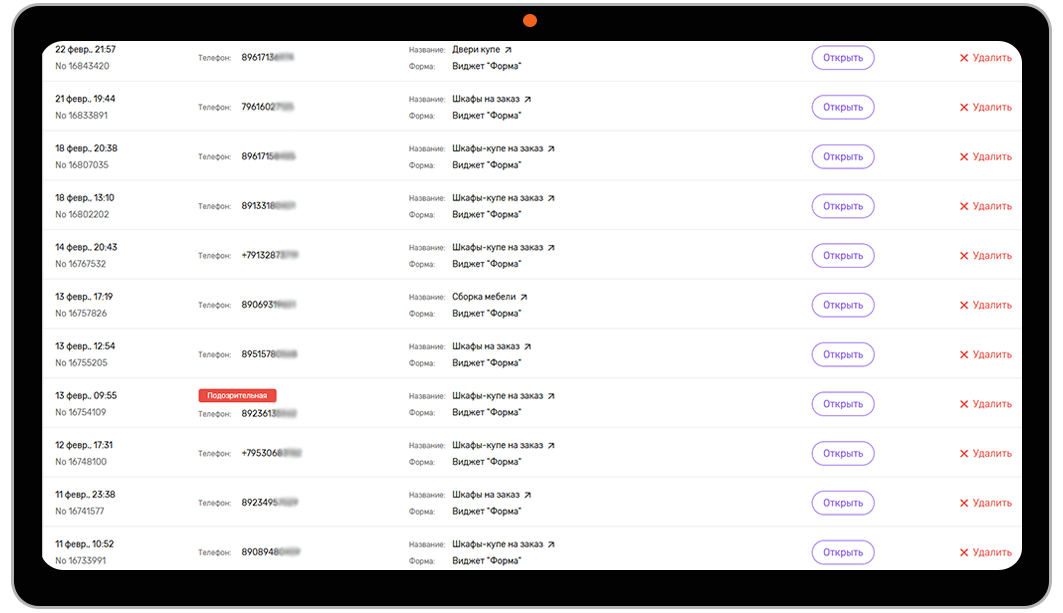
Task: Click the external link arrow beside "Двери купе"
Action: pyautogui.click(x=508, y=50)
